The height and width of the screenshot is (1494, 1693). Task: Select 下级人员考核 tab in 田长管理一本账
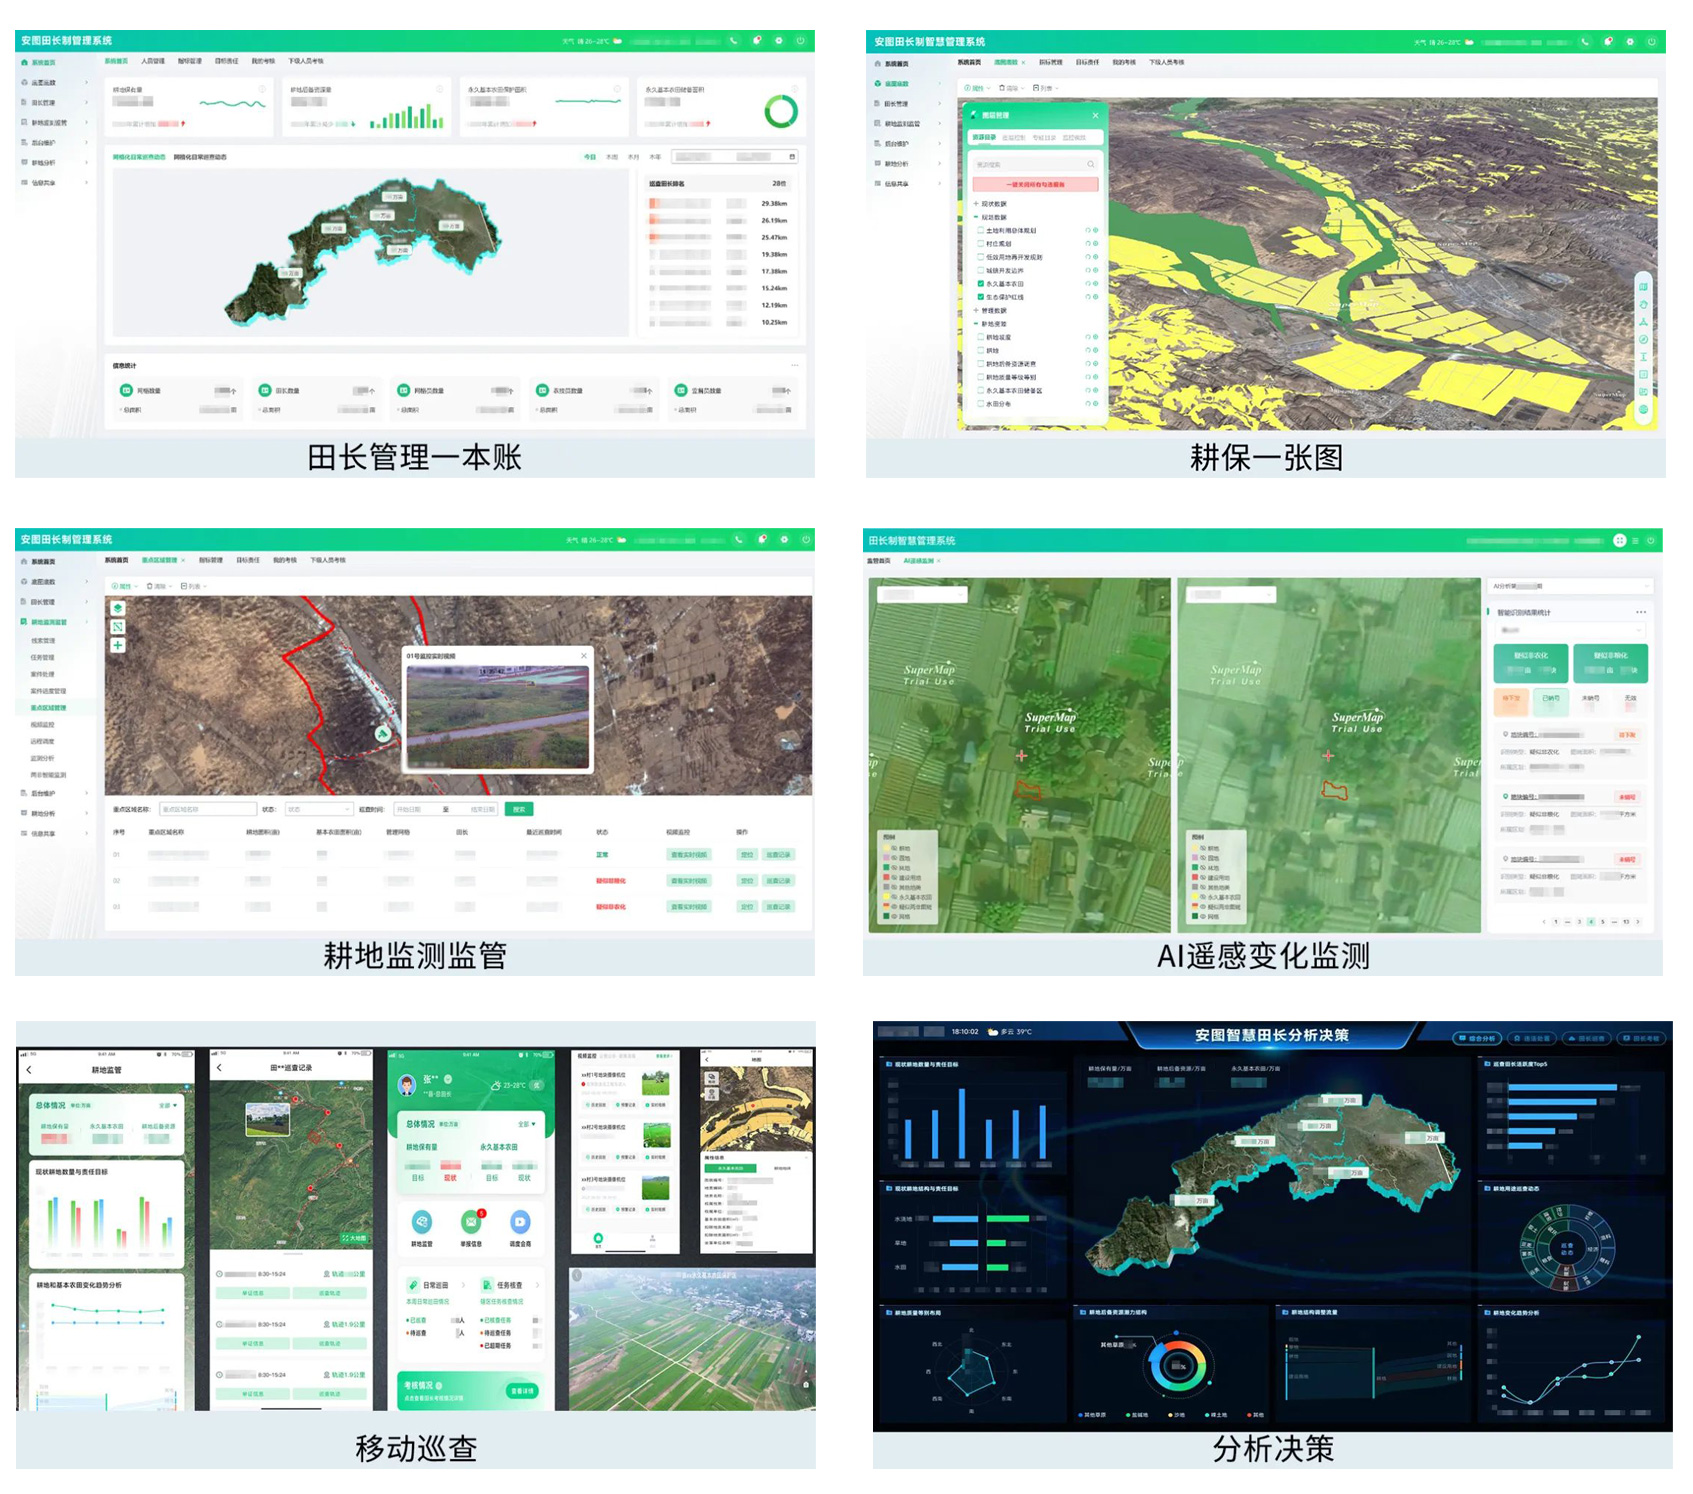(x=306, y=61)
